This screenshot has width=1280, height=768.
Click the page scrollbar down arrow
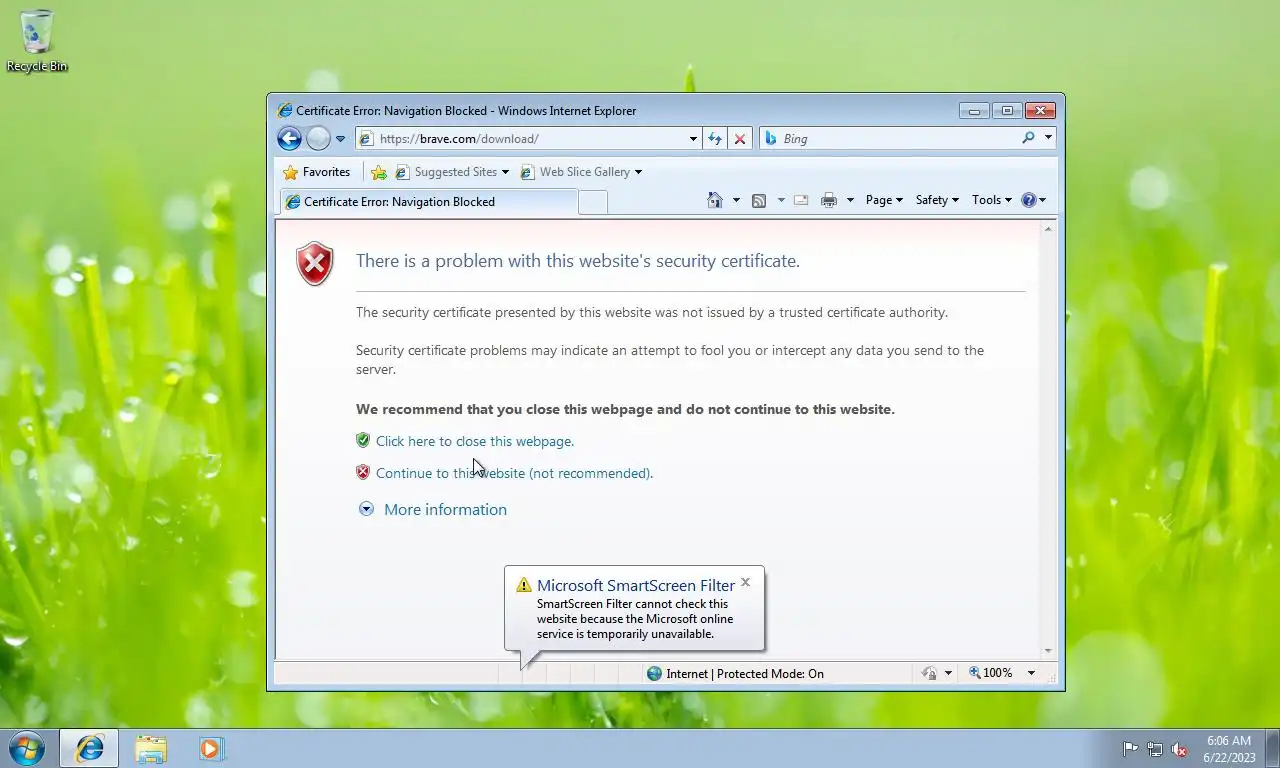point(1048,651)
